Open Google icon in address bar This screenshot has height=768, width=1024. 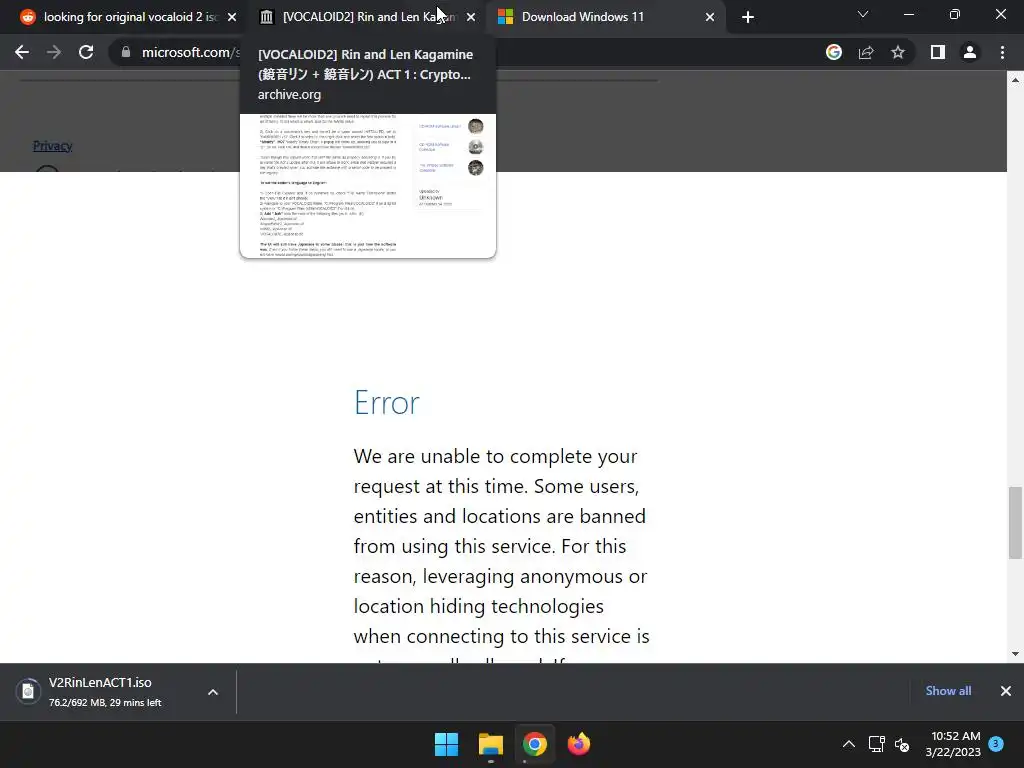pyautogui.click(x=834, y=52)
